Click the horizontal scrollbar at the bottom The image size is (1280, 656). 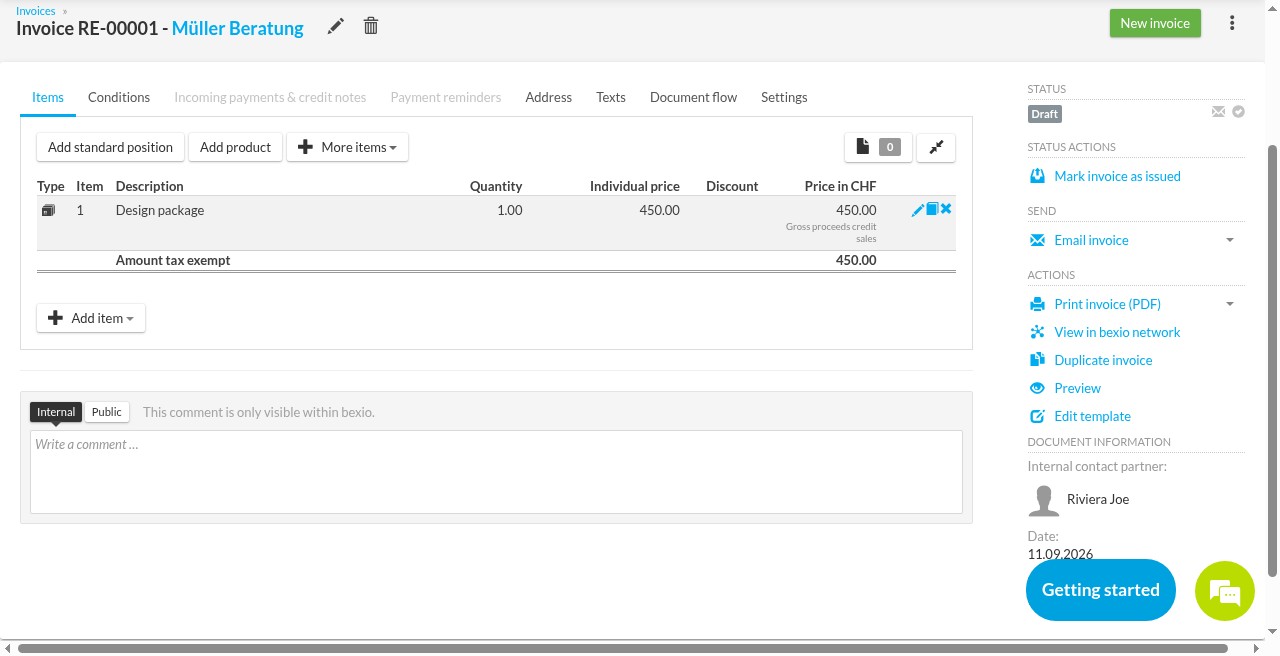(622, 649)
